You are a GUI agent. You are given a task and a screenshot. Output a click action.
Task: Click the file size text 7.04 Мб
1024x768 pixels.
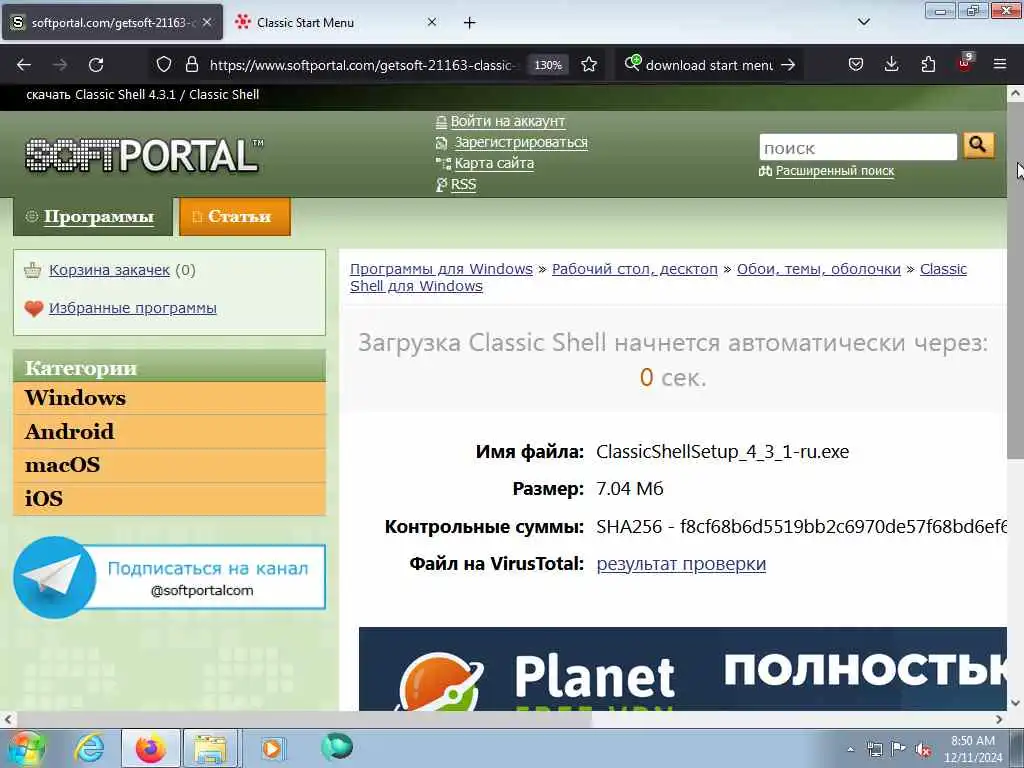(630, 488)
